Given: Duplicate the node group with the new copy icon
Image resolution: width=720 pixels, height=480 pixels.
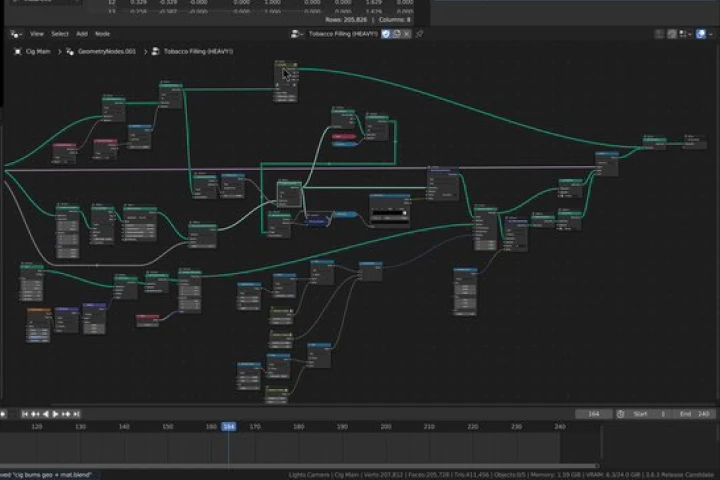Looking at the screenshot, I should coord(397,34).
